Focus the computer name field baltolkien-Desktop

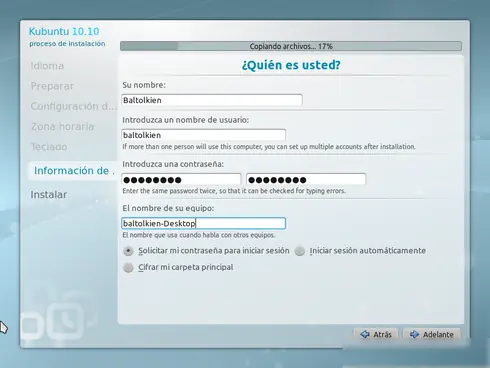click(204, 223)
